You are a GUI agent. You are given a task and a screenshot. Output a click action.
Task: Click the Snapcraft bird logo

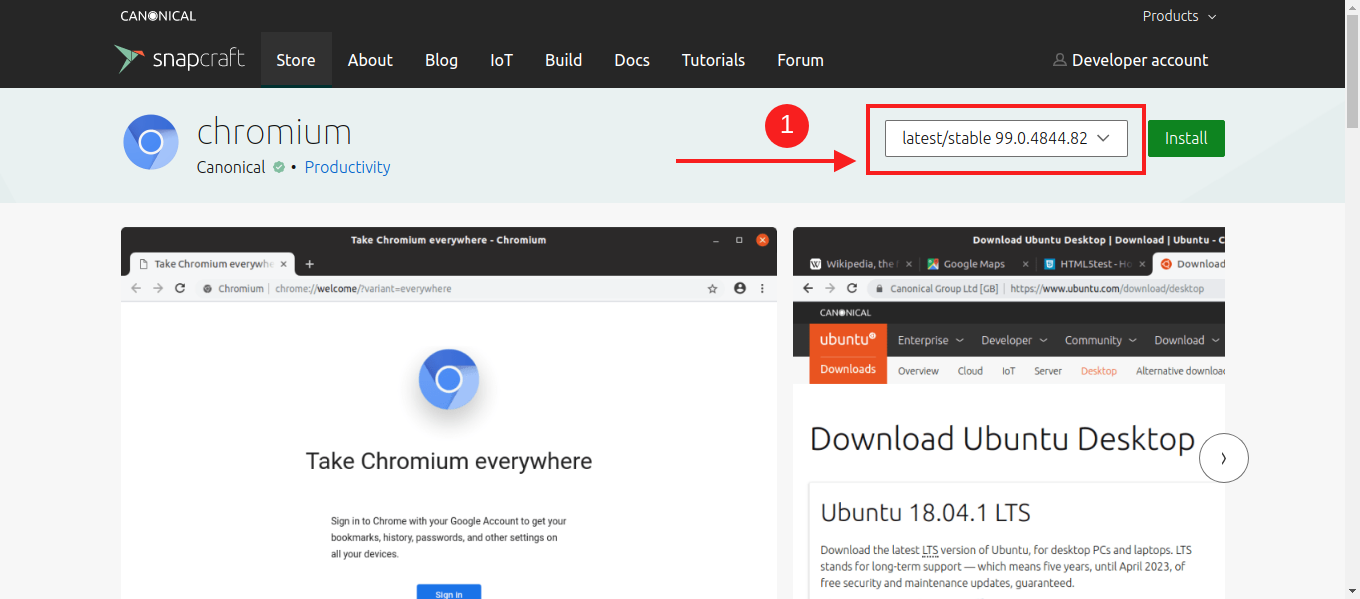coord(130,59)
